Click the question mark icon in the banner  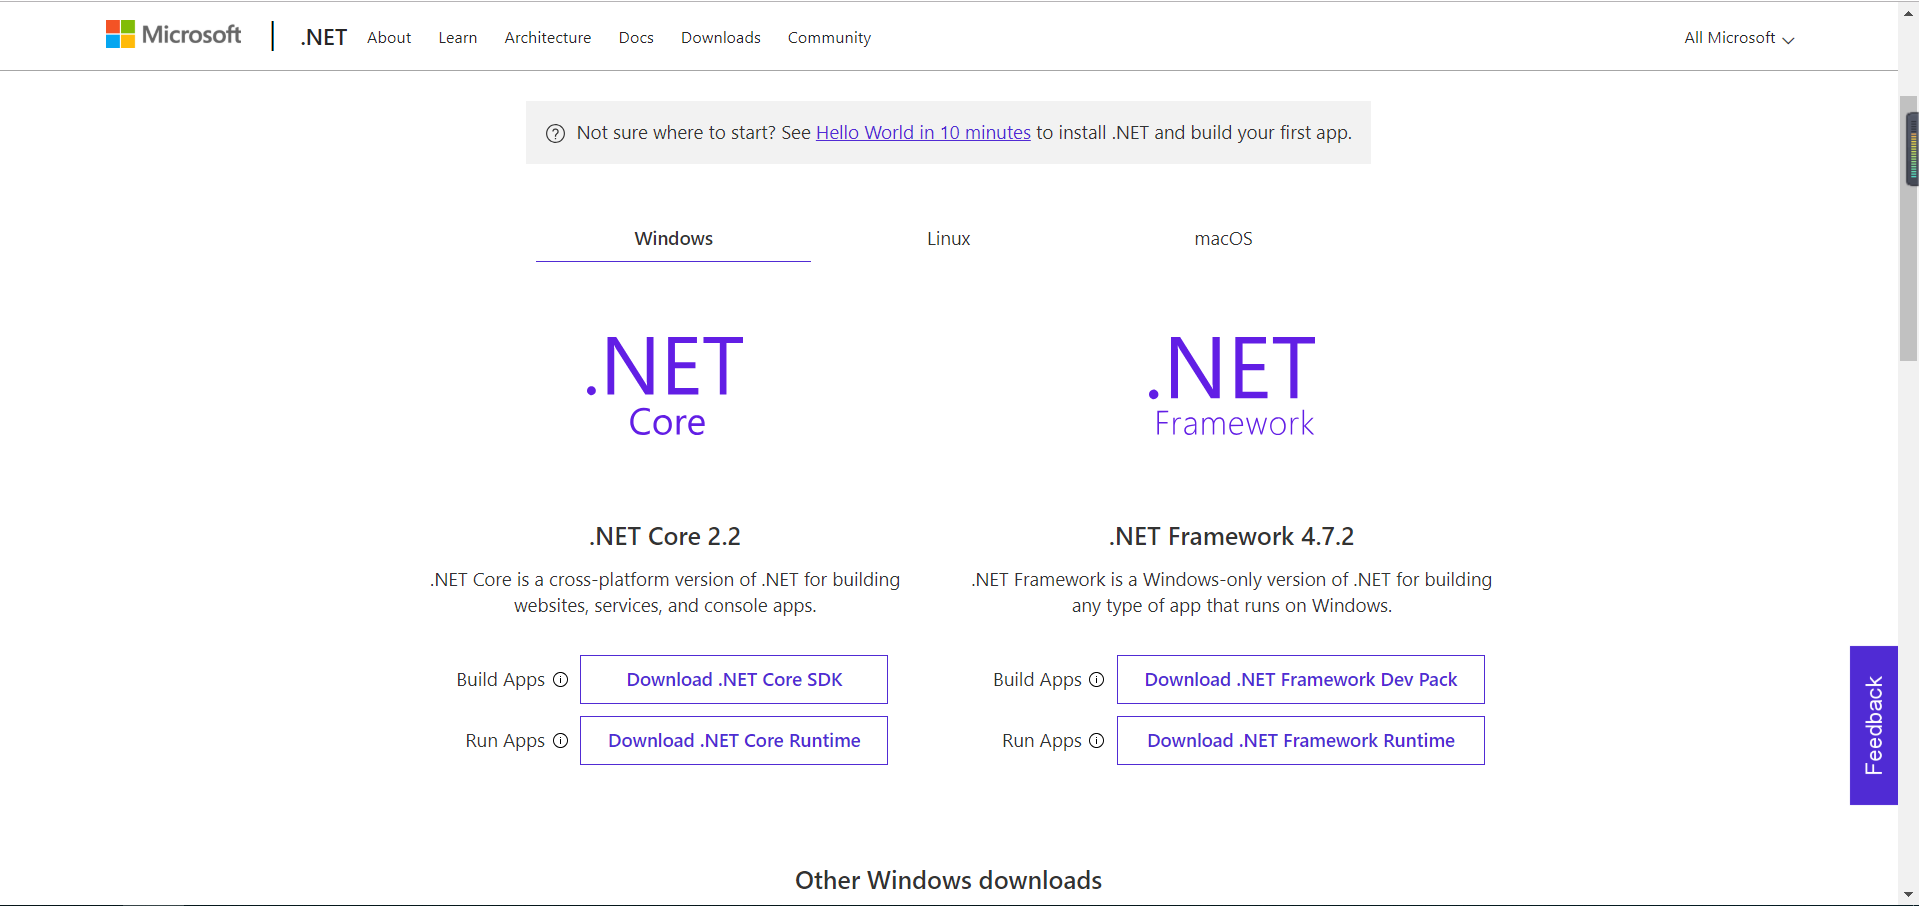coord(555,132)
